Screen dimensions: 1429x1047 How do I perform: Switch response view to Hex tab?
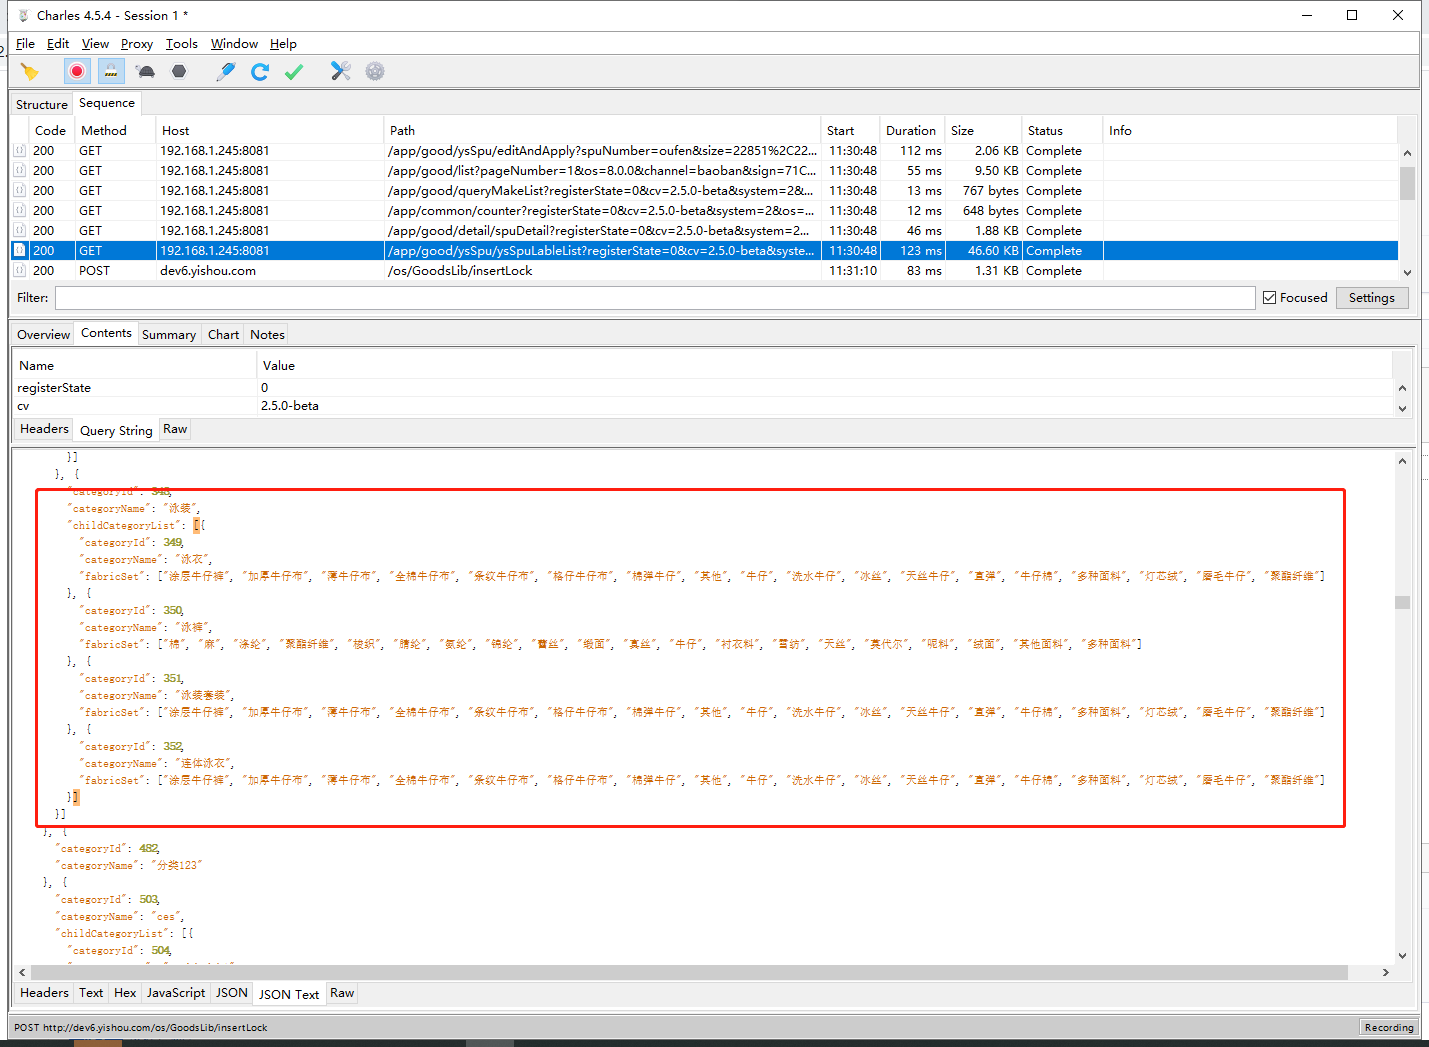click(125, 993)
